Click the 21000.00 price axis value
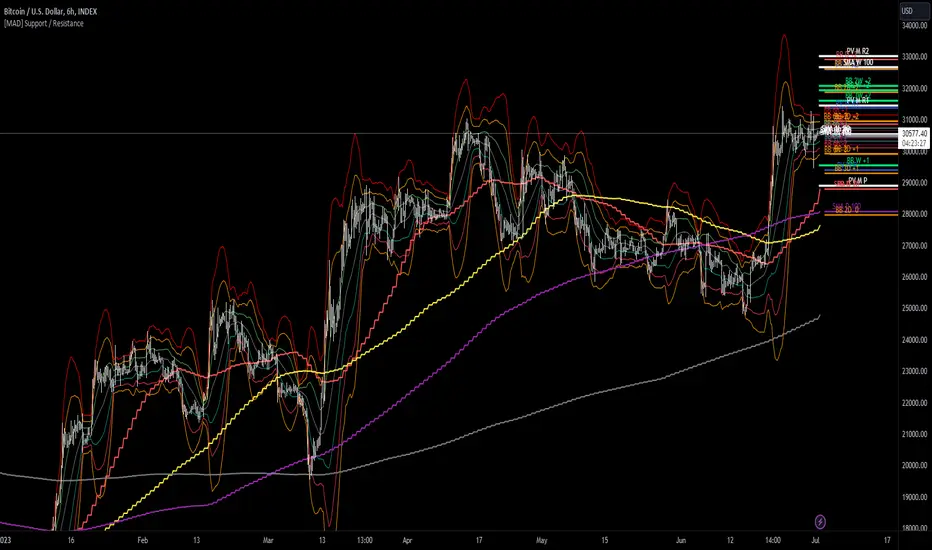The image size is (932, 550). click(914, 435)
